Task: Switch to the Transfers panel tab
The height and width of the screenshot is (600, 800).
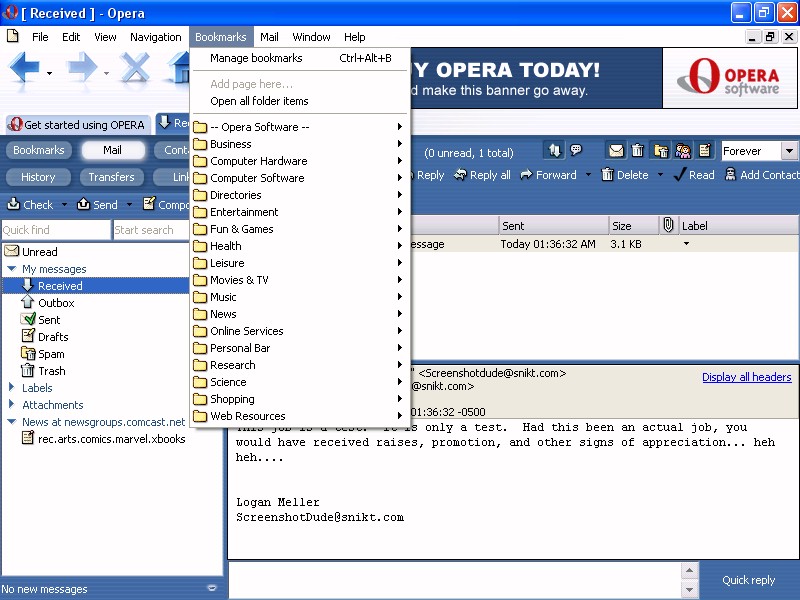Action: click(x=111, y=177)
